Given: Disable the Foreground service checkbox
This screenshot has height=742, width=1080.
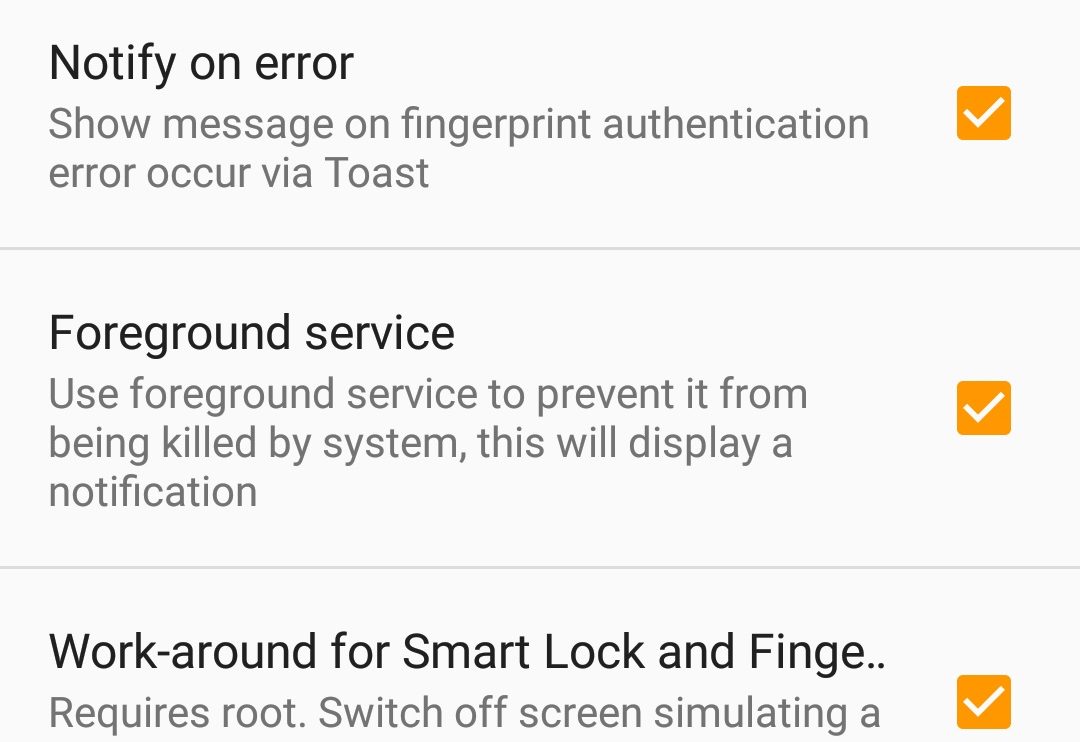Looking at the screenshot, I should coord(984,408).
